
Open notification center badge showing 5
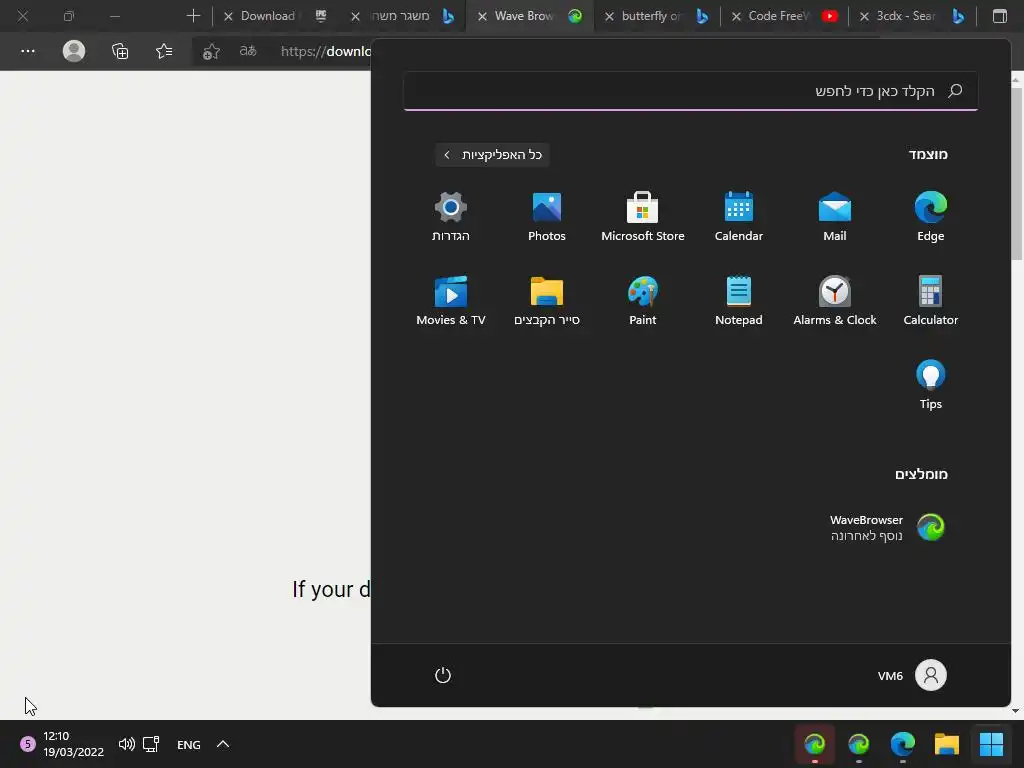click(x=27, y=744)
